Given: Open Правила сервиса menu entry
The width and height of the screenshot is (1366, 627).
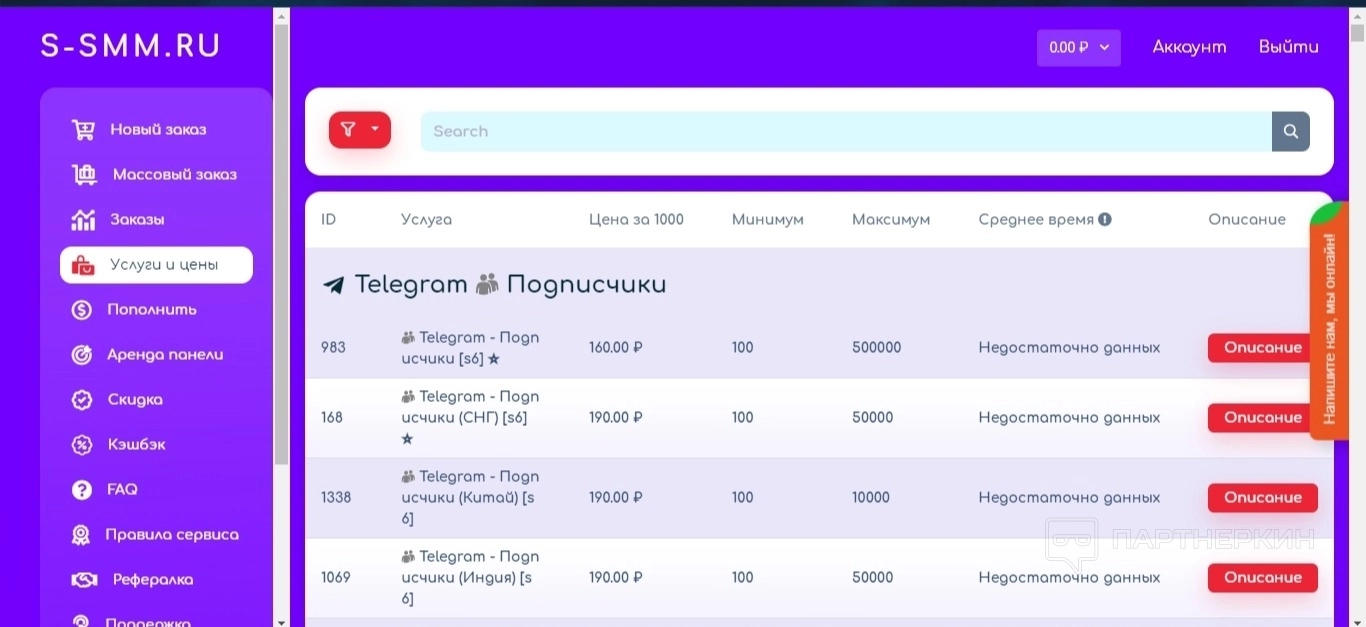Looking at the screenshot, I should coord(172,535).
